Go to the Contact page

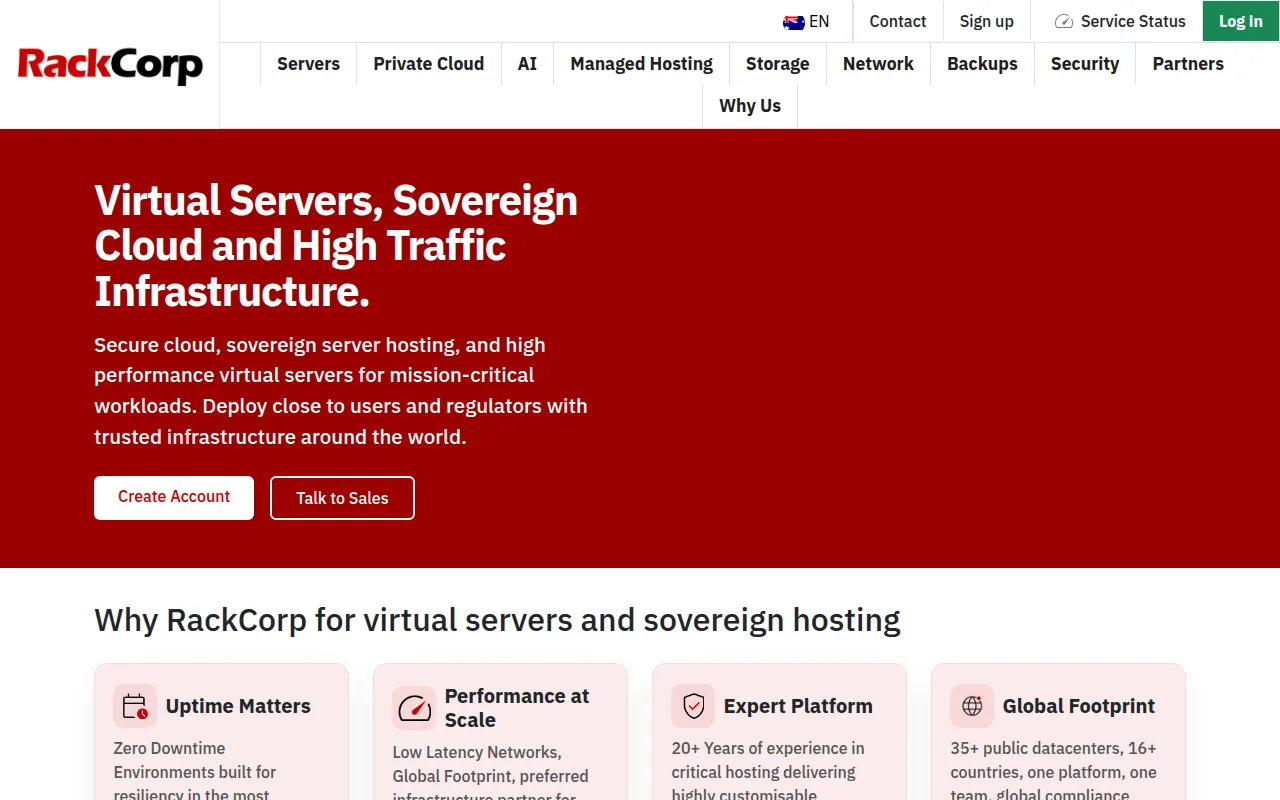(898, 21)
